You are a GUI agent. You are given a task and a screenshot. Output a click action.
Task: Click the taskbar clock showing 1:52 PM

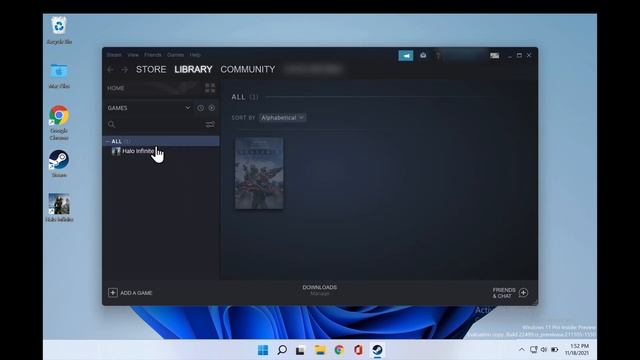coord(577,349)
